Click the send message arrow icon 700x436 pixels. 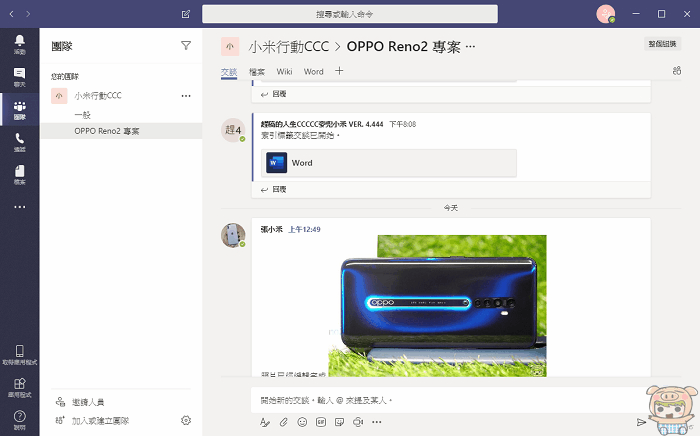(641, 422)
